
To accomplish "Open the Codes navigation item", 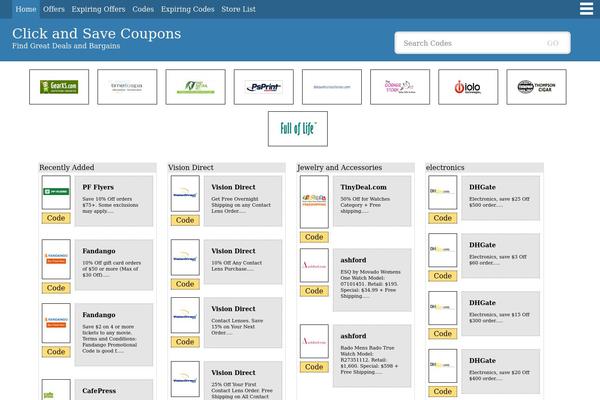I will [x=143, y=9].
